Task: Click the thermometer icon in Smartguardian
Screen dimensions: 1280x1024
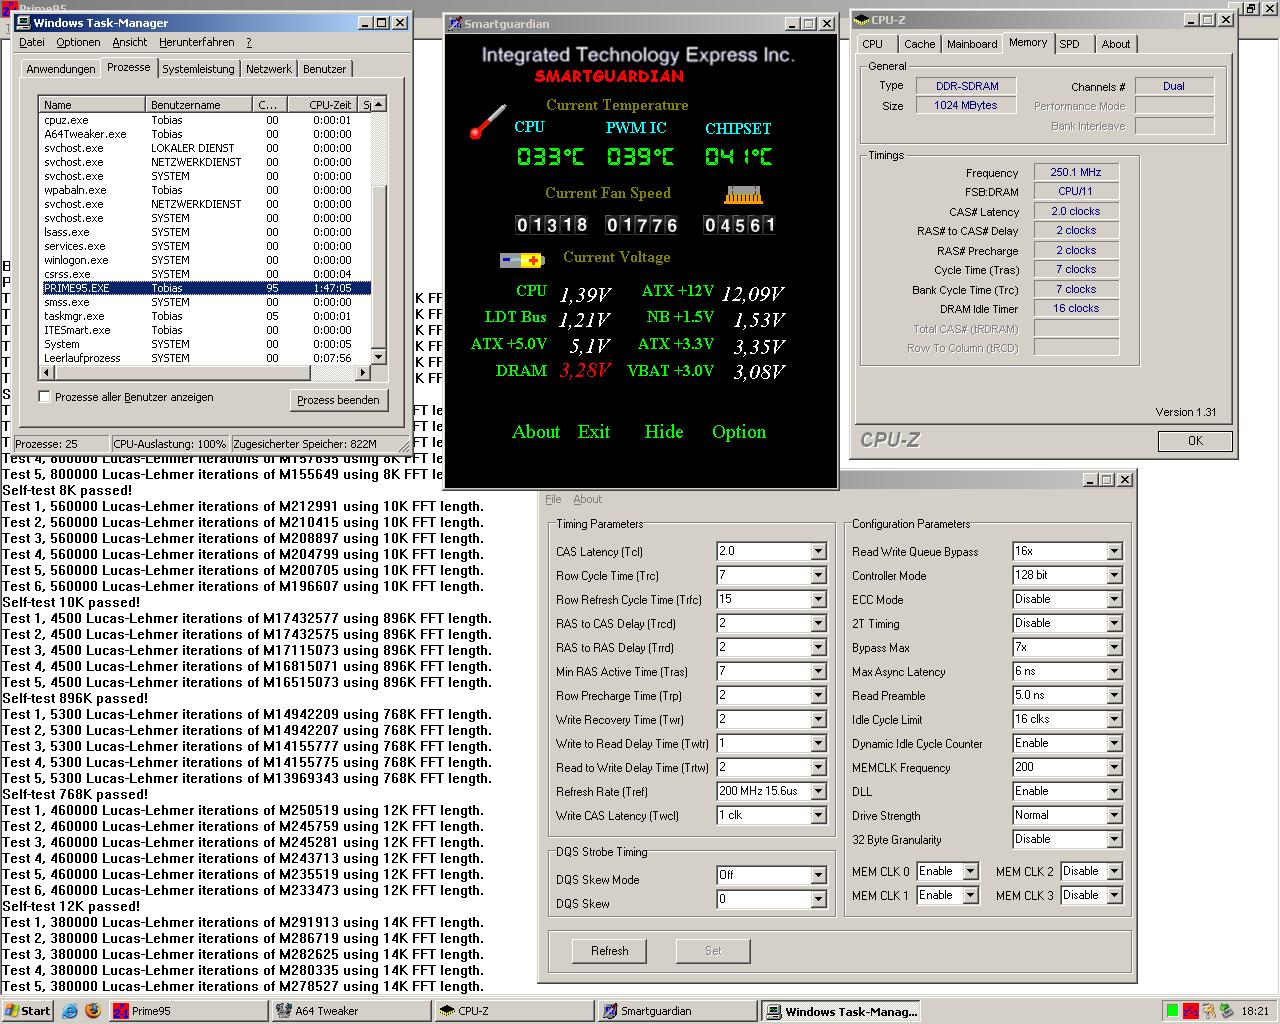Action: (488, 121)
